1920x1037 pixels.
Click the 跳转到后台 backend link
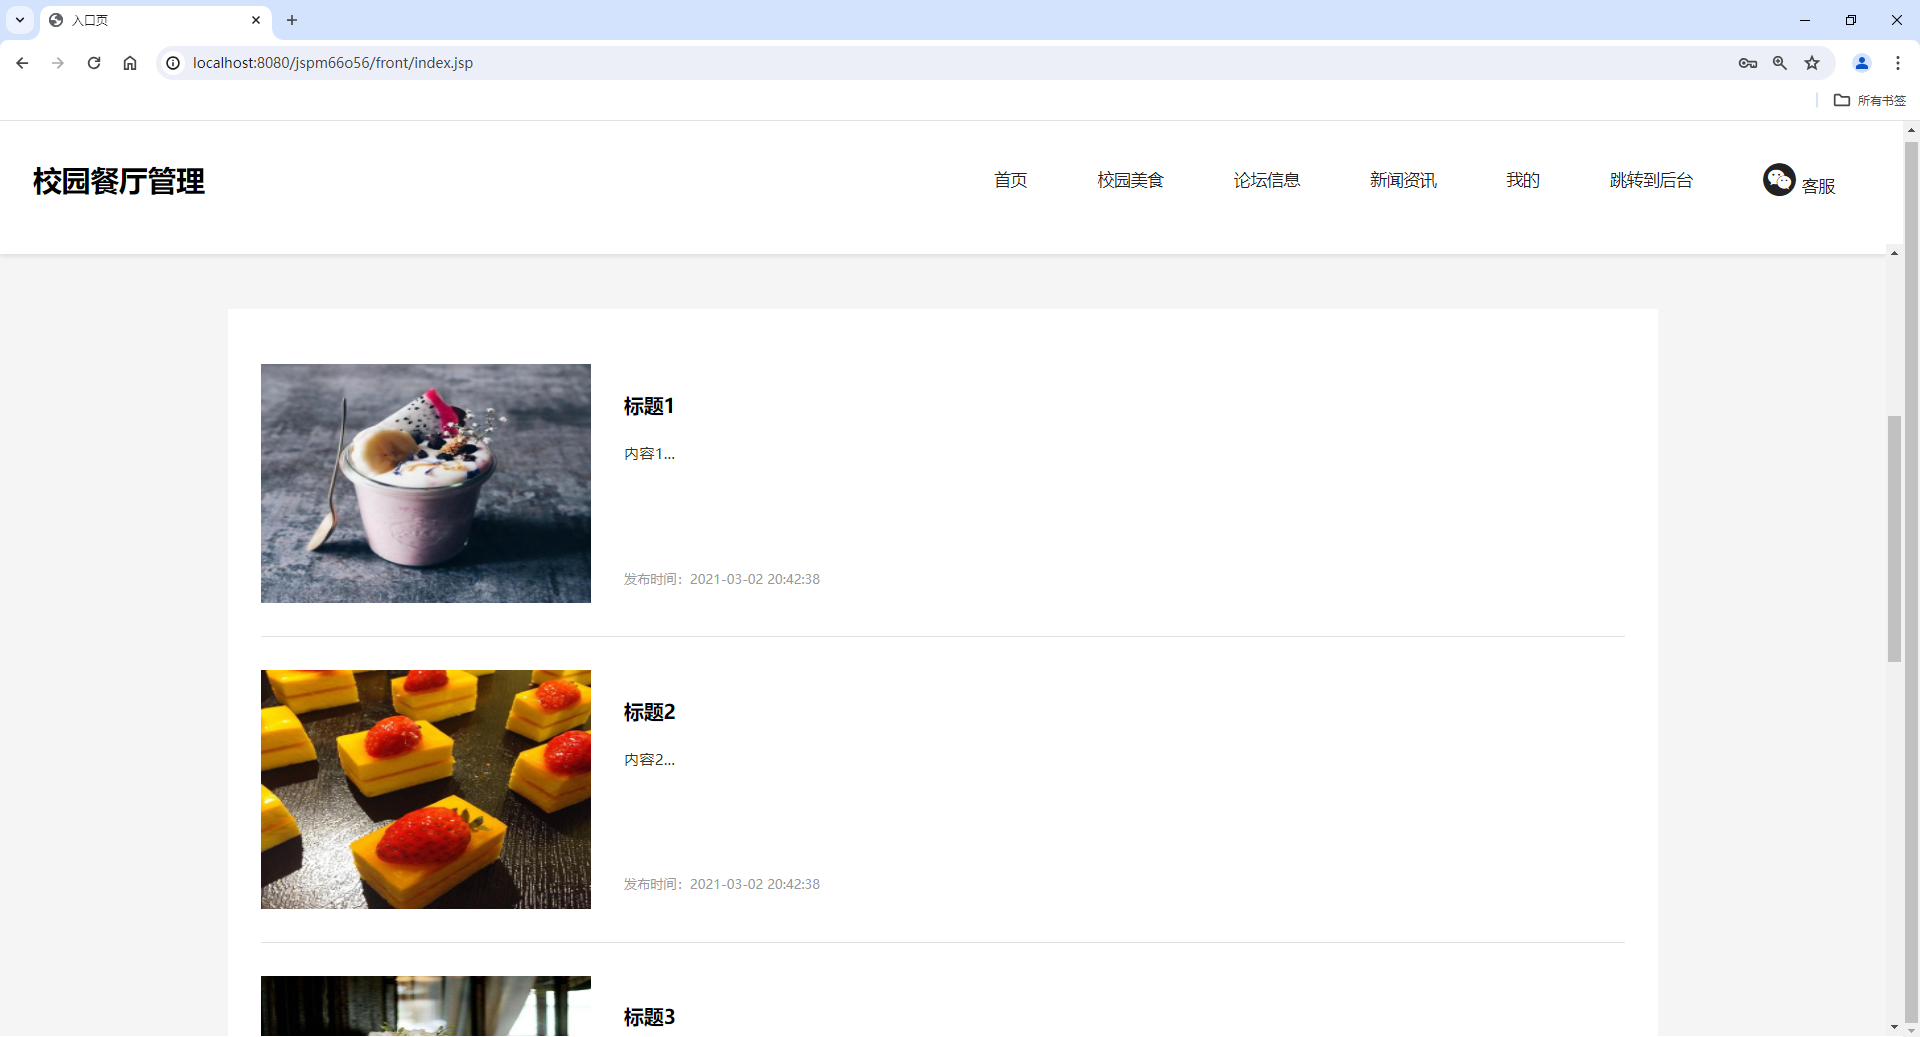[1650, 180]
